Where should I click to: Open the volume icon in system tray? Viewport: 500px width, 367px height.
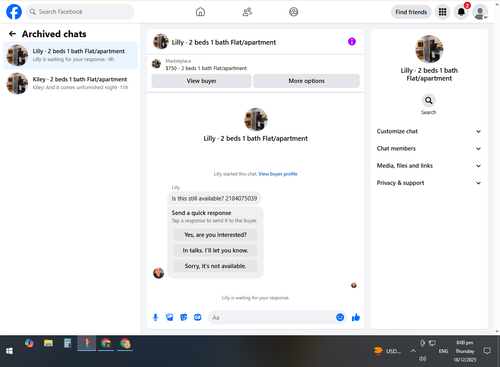(x=423, y=359)
